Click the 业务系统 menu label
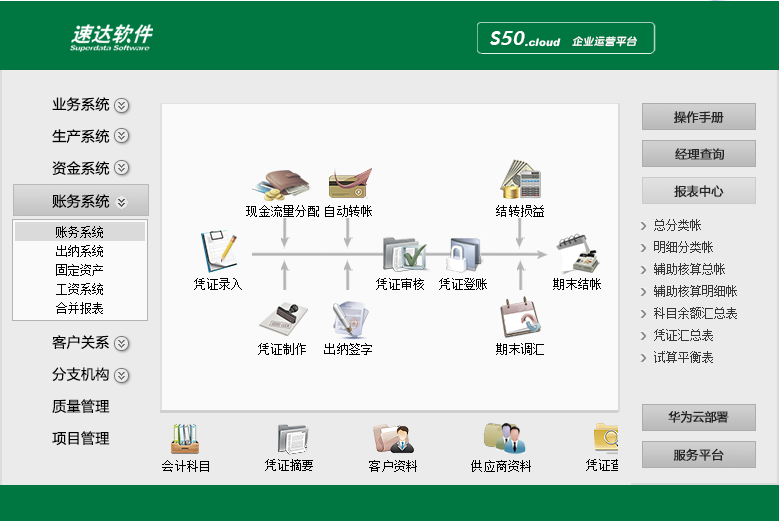Image resolution: width=780 pixels, height=522 pixels. [81, 104]
